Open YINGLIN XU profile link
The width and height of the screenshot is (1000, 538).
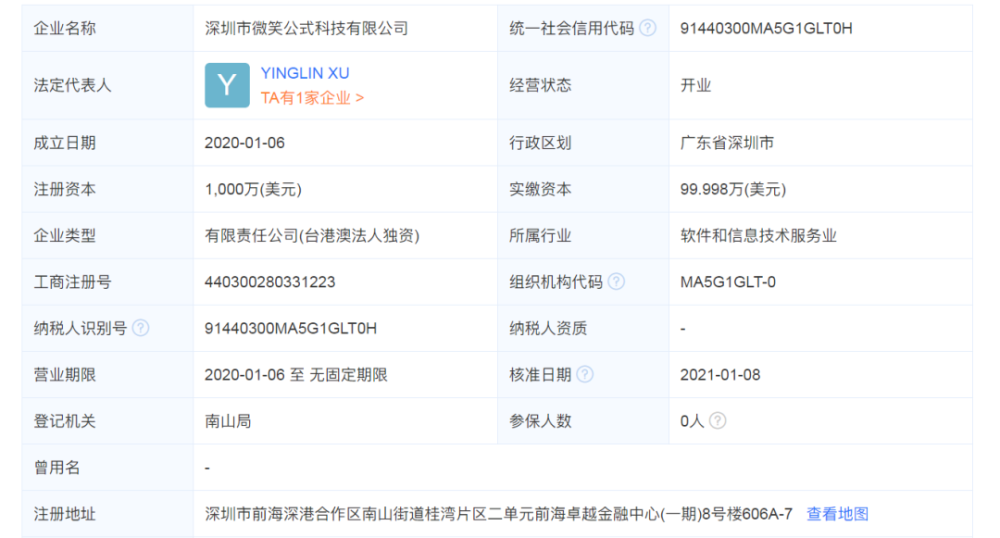point(305,73)
